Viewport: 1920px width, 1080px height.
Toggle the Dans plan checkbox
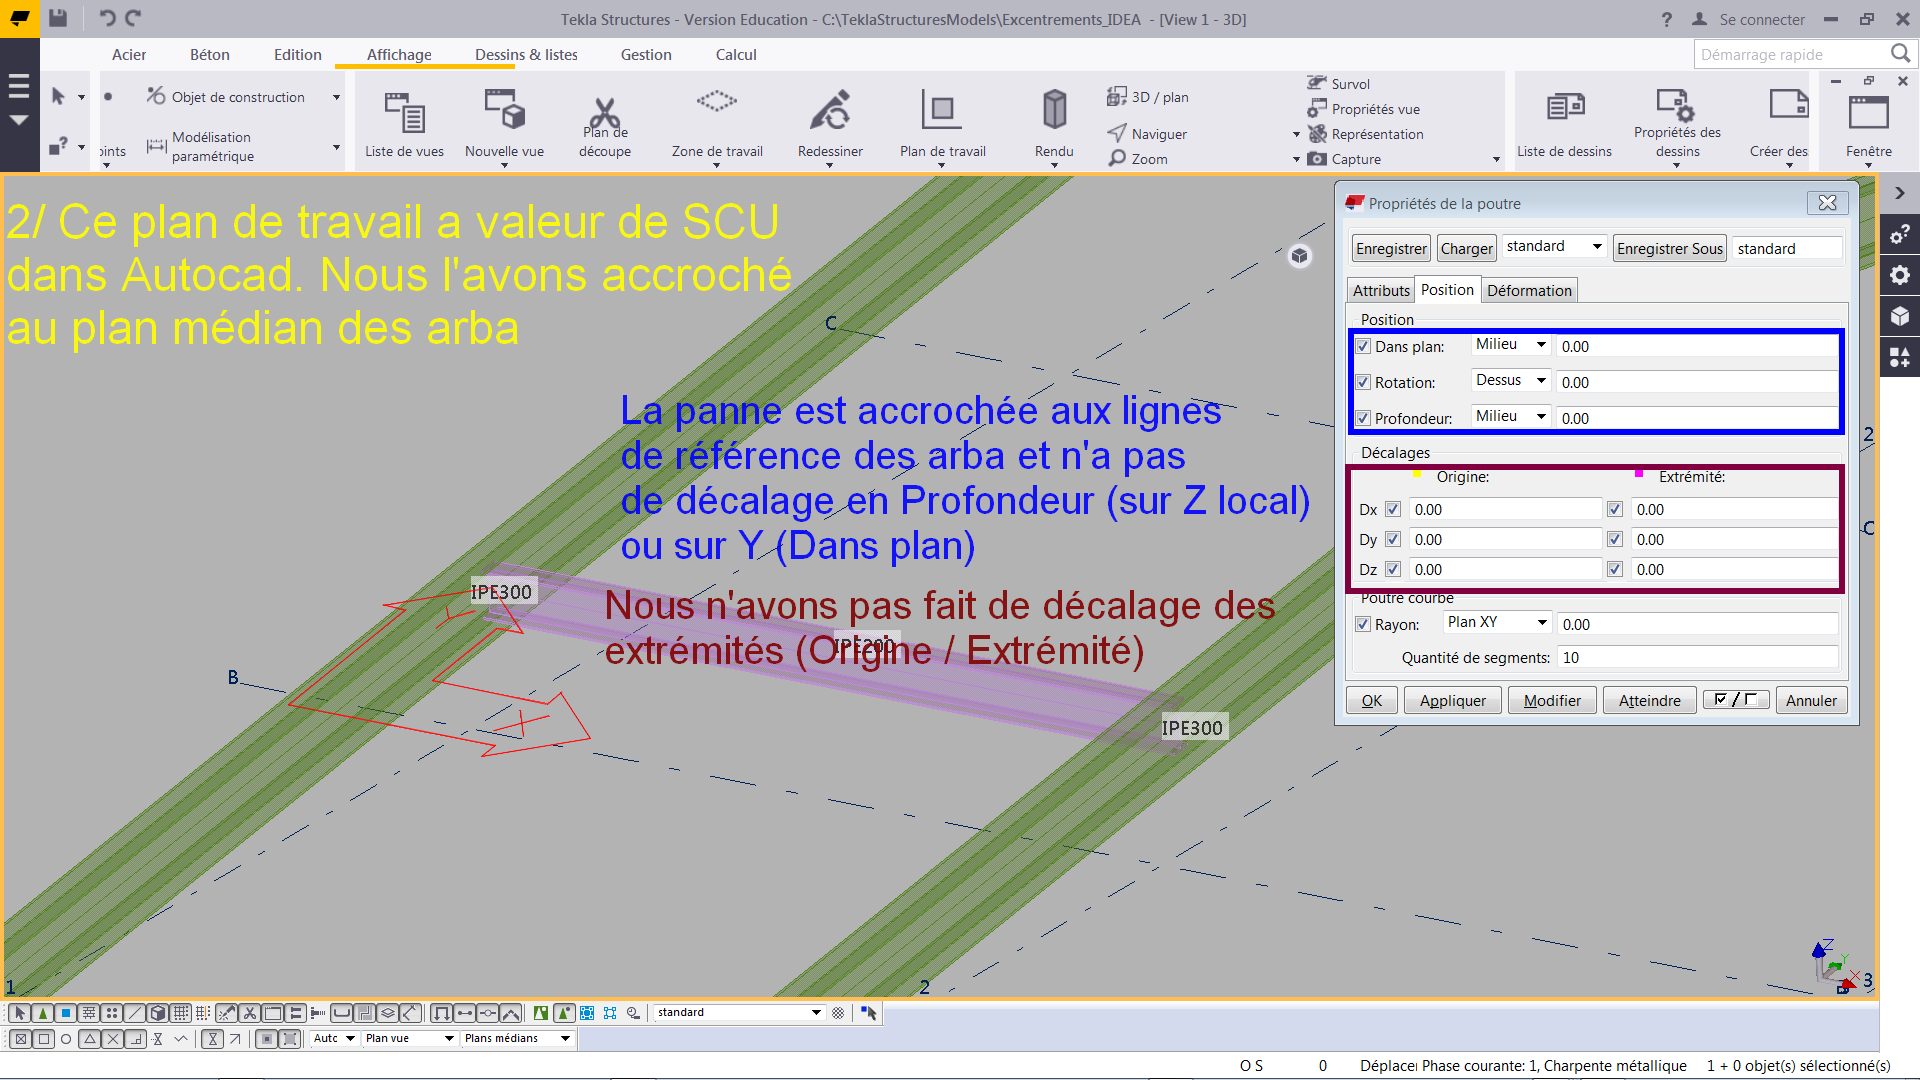1363,346
